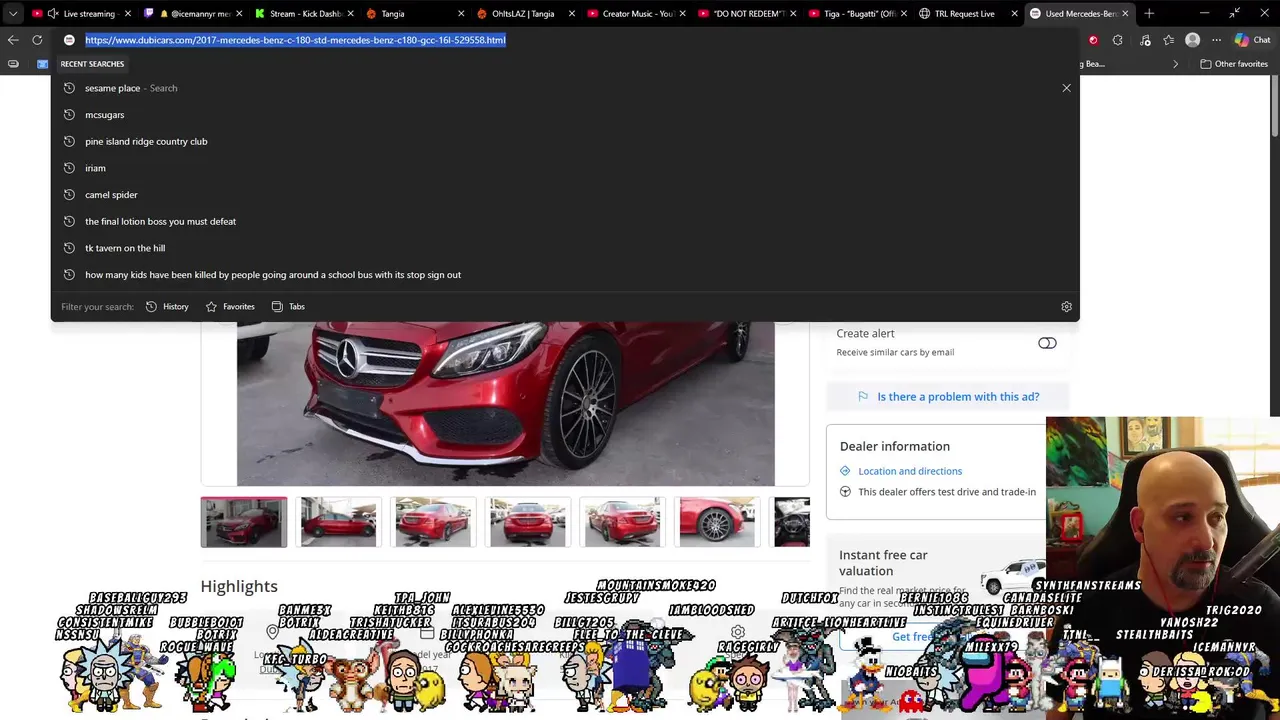The width and height of the screenshot is (1280, 720).
Task: Close the Used Mercedes-Benz tab
Action: [1125, 14]
